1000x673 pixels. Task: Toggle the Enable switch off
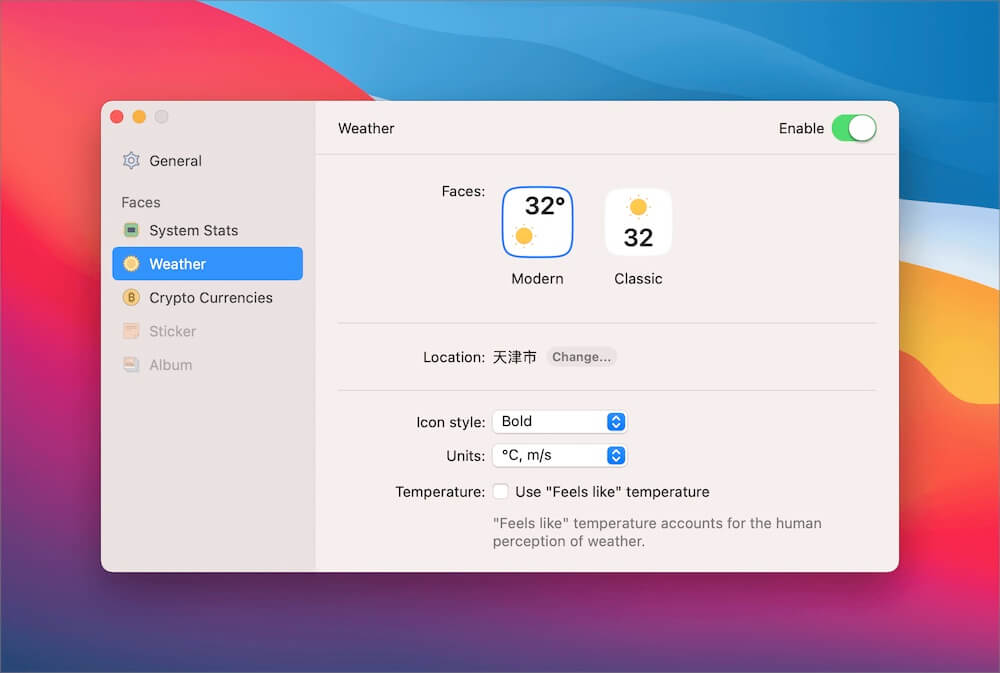click(853, 128)
